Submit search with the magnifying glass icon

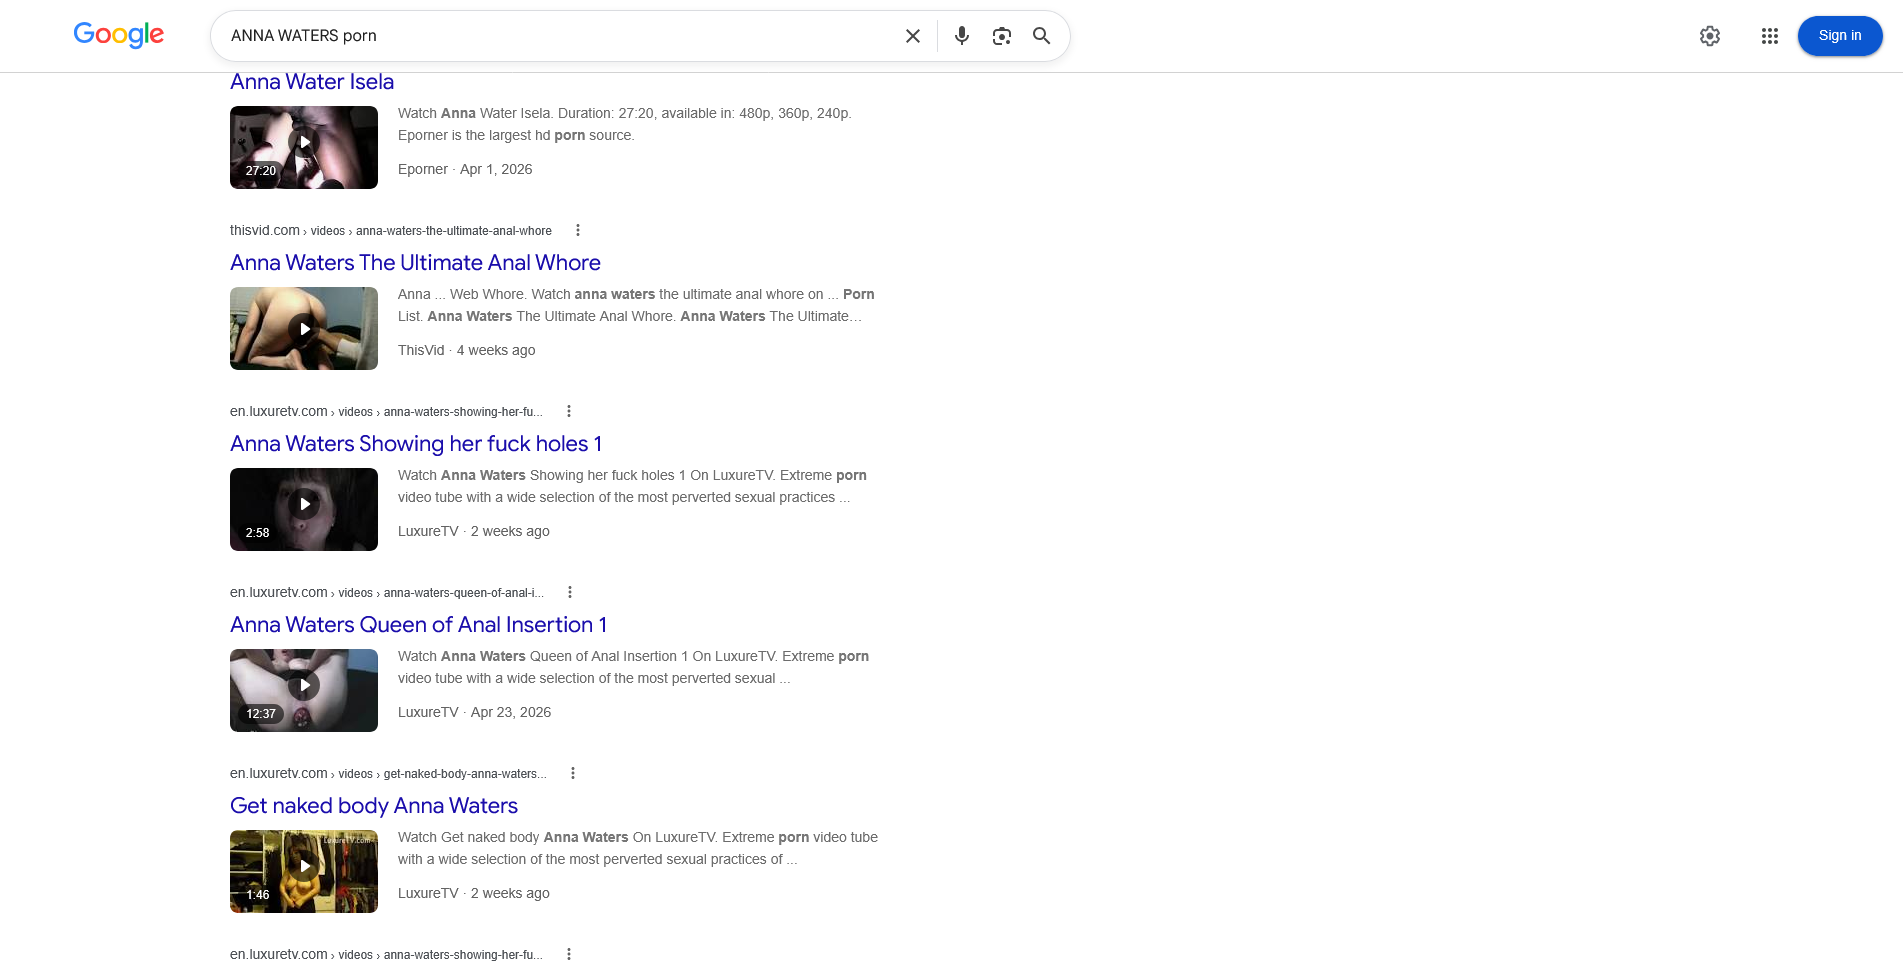1042,36
